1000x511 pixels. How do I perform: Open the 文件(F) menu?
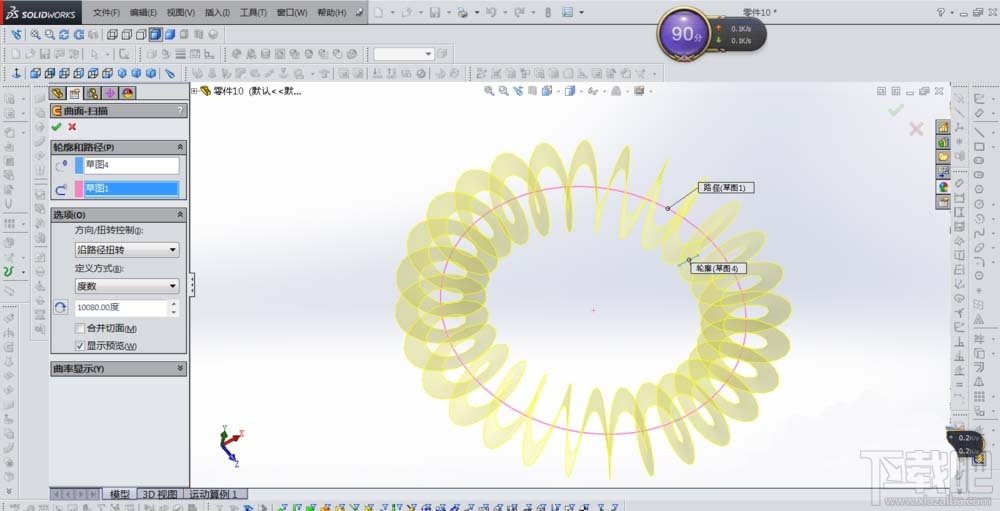[107, 13]
